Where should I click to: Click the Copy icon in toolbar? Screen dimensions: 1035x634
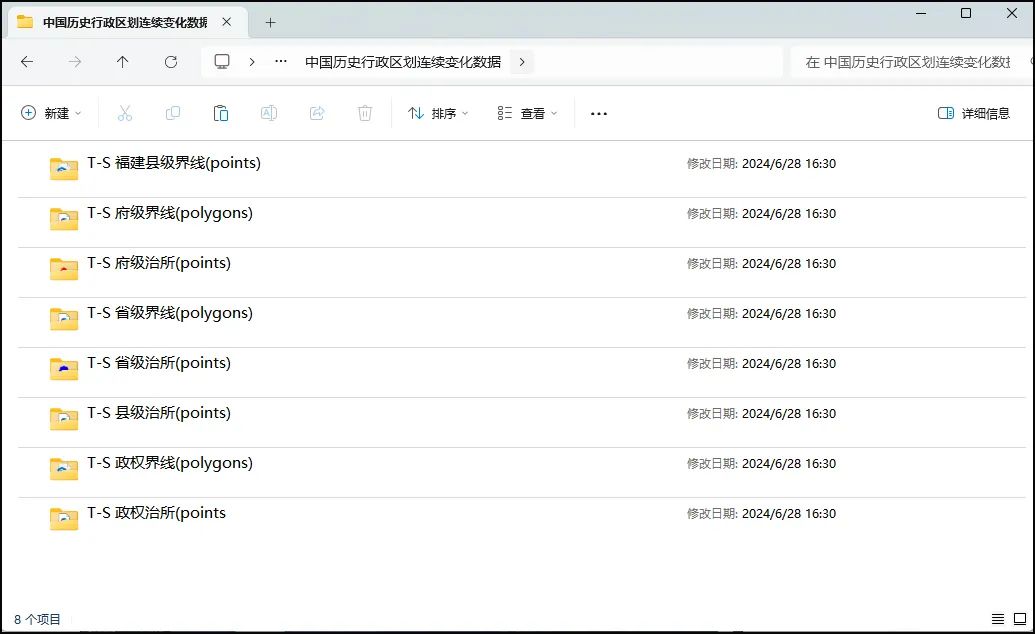point(173,113)
